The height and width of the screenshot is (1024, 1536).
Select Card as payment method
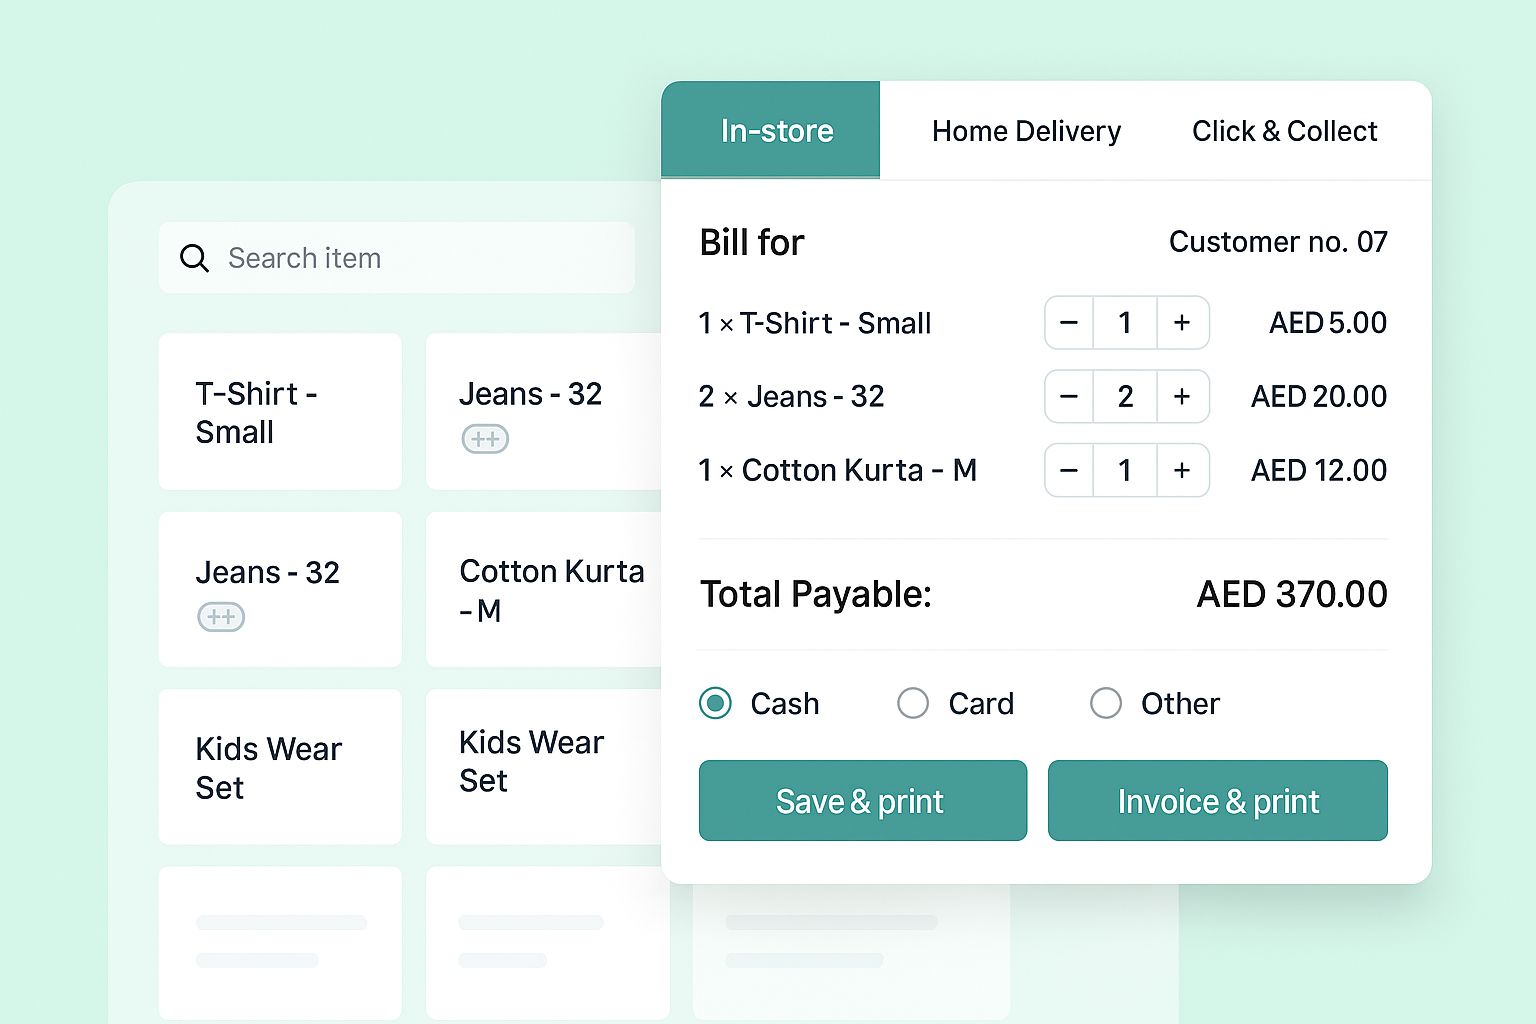tap(913, 703)
